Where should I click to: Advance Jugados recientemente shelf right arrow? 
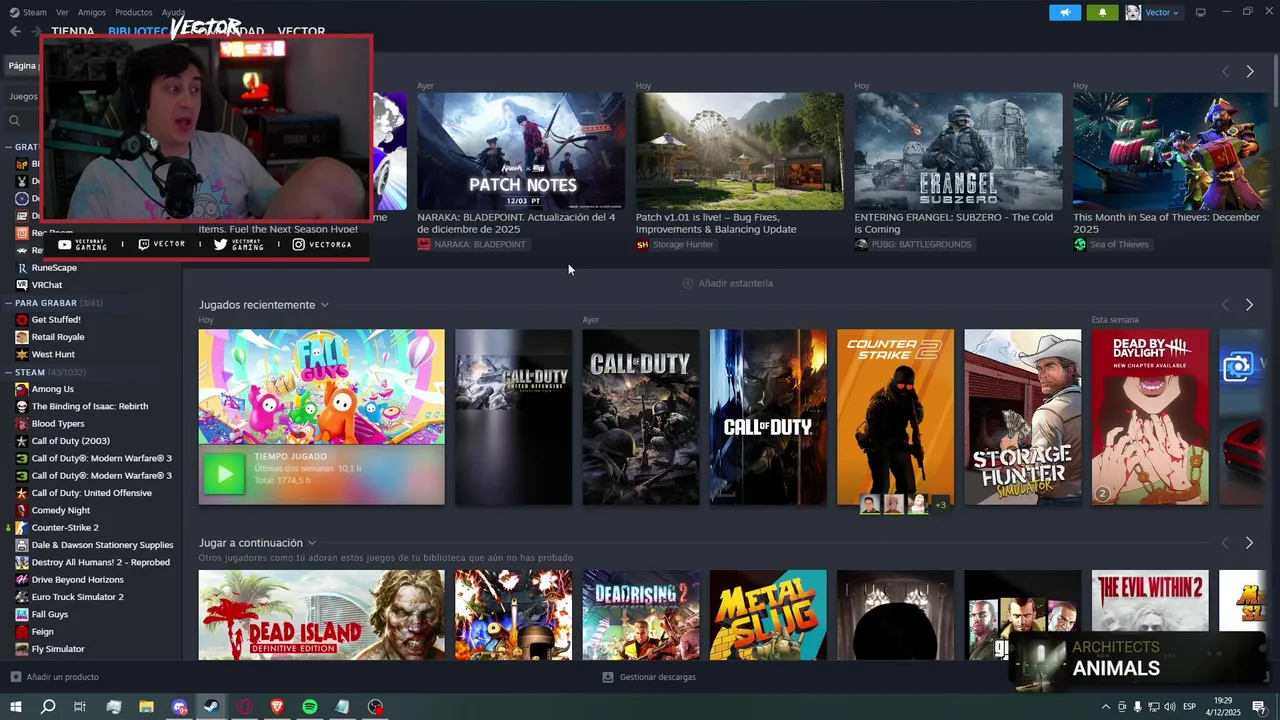(x=1249, y=305)
